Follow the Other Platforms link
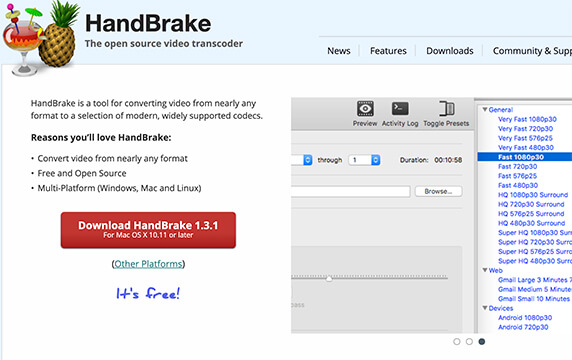The width and height of the screenshot is (572, 360). pos(148,264)
